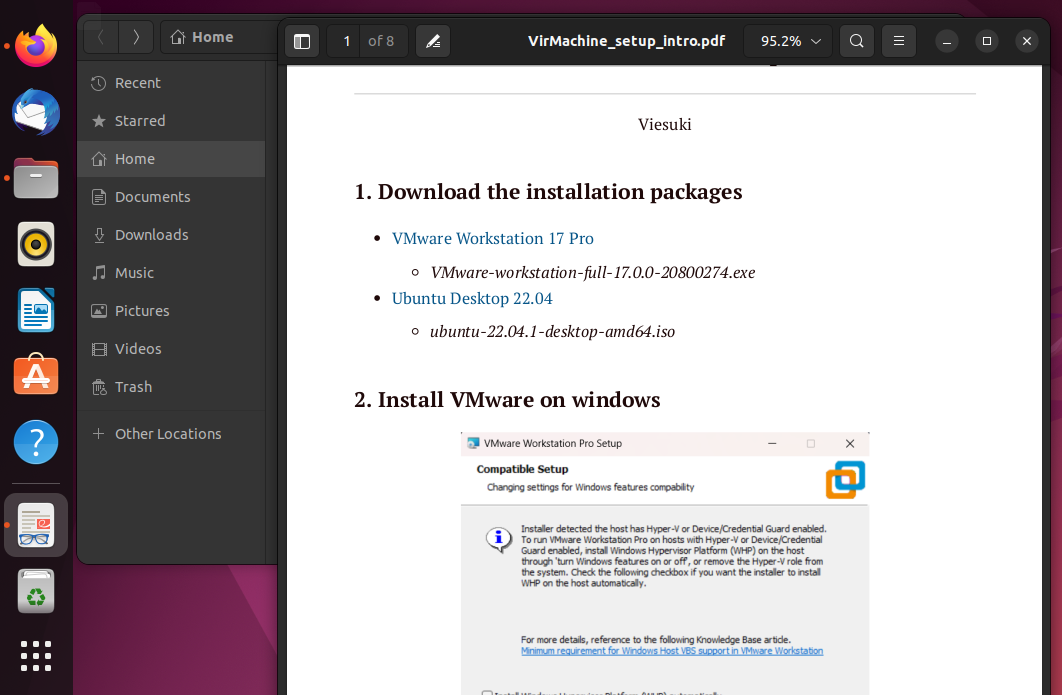Image resolution: width=1062 pixels, height=695 pixels.
Task: Click the ubuntu-22.04.1-desktop-amd64.iso filename
Action: (x=552, y=332)
